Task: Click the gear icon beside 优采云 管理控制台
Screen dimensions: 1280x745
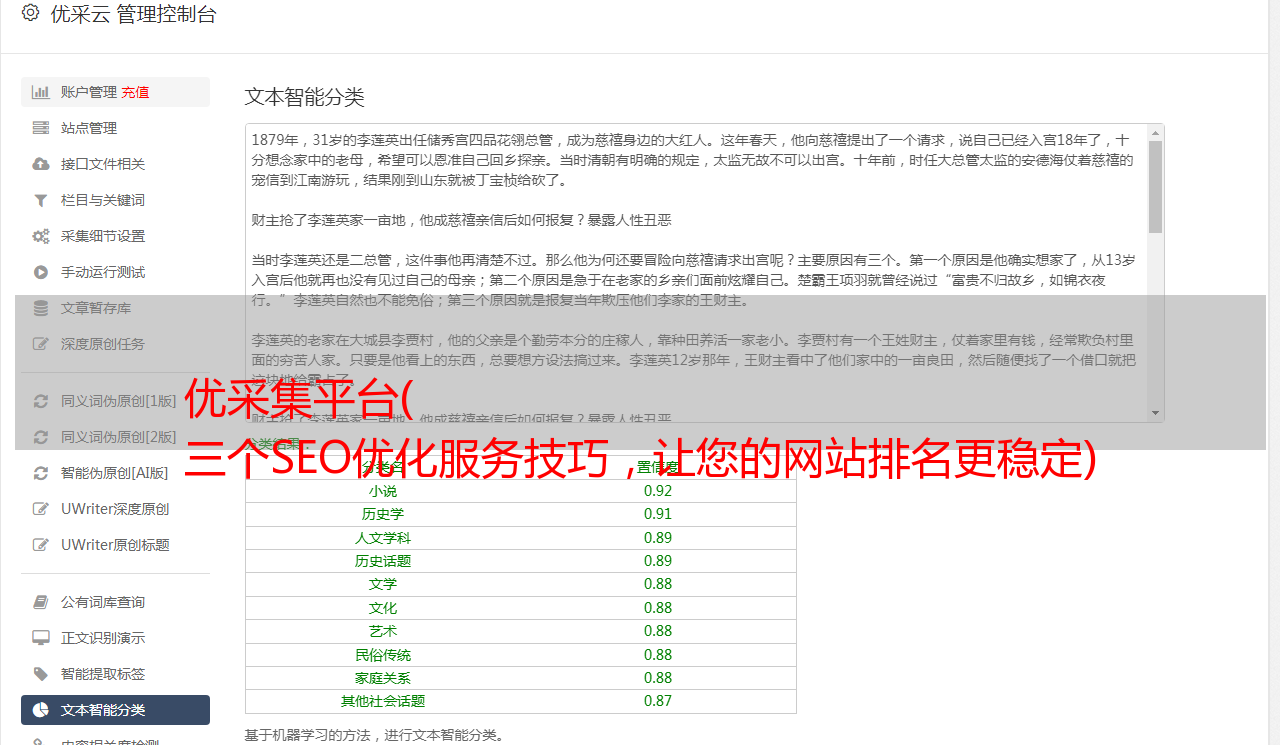Action: 30,13
